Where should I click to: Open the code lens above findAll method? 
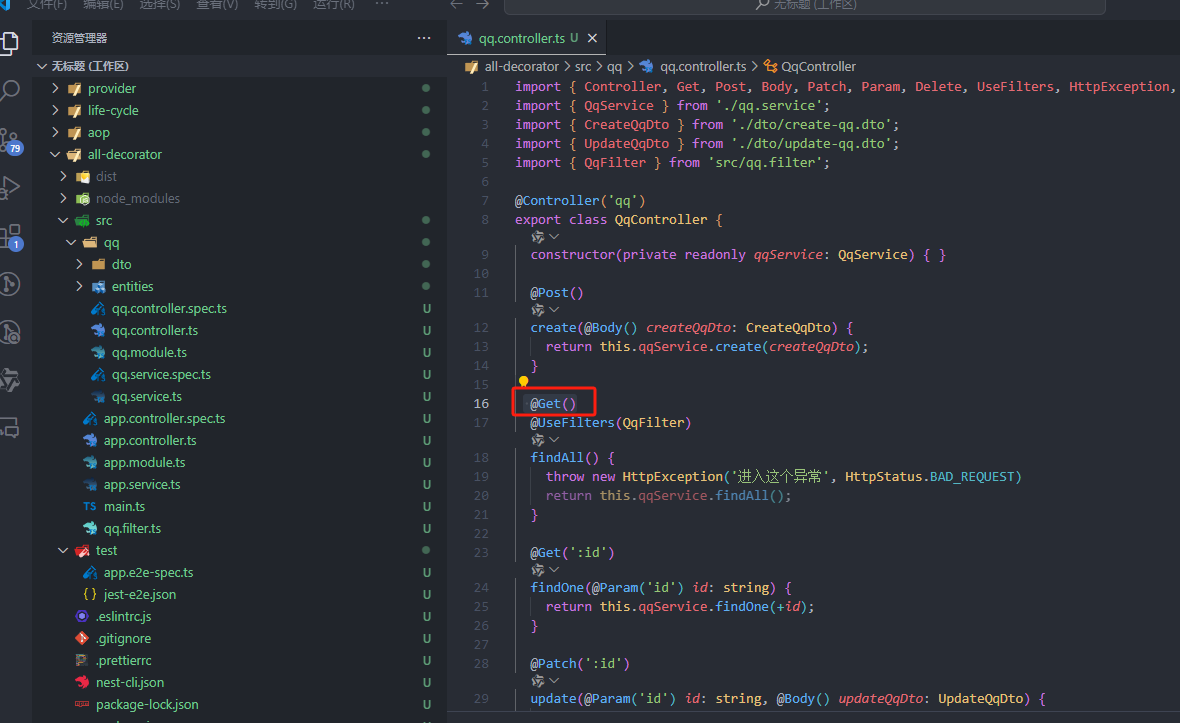click(546, 439)
